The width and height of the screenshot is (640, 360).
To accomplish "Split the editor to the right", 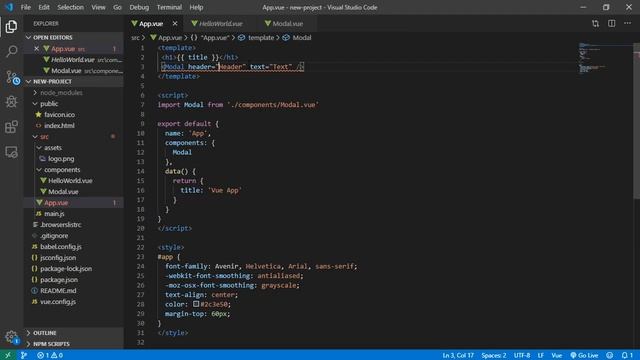I will pyautogui.click(x=611, y=24).
